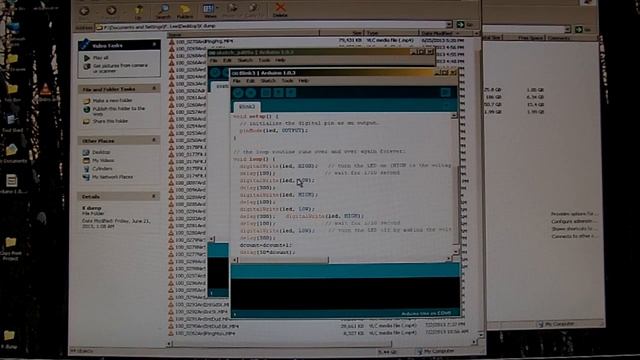Click the Desktop link under Other Places
This screenshot has width=640, height=360.
tap(101, 152)
